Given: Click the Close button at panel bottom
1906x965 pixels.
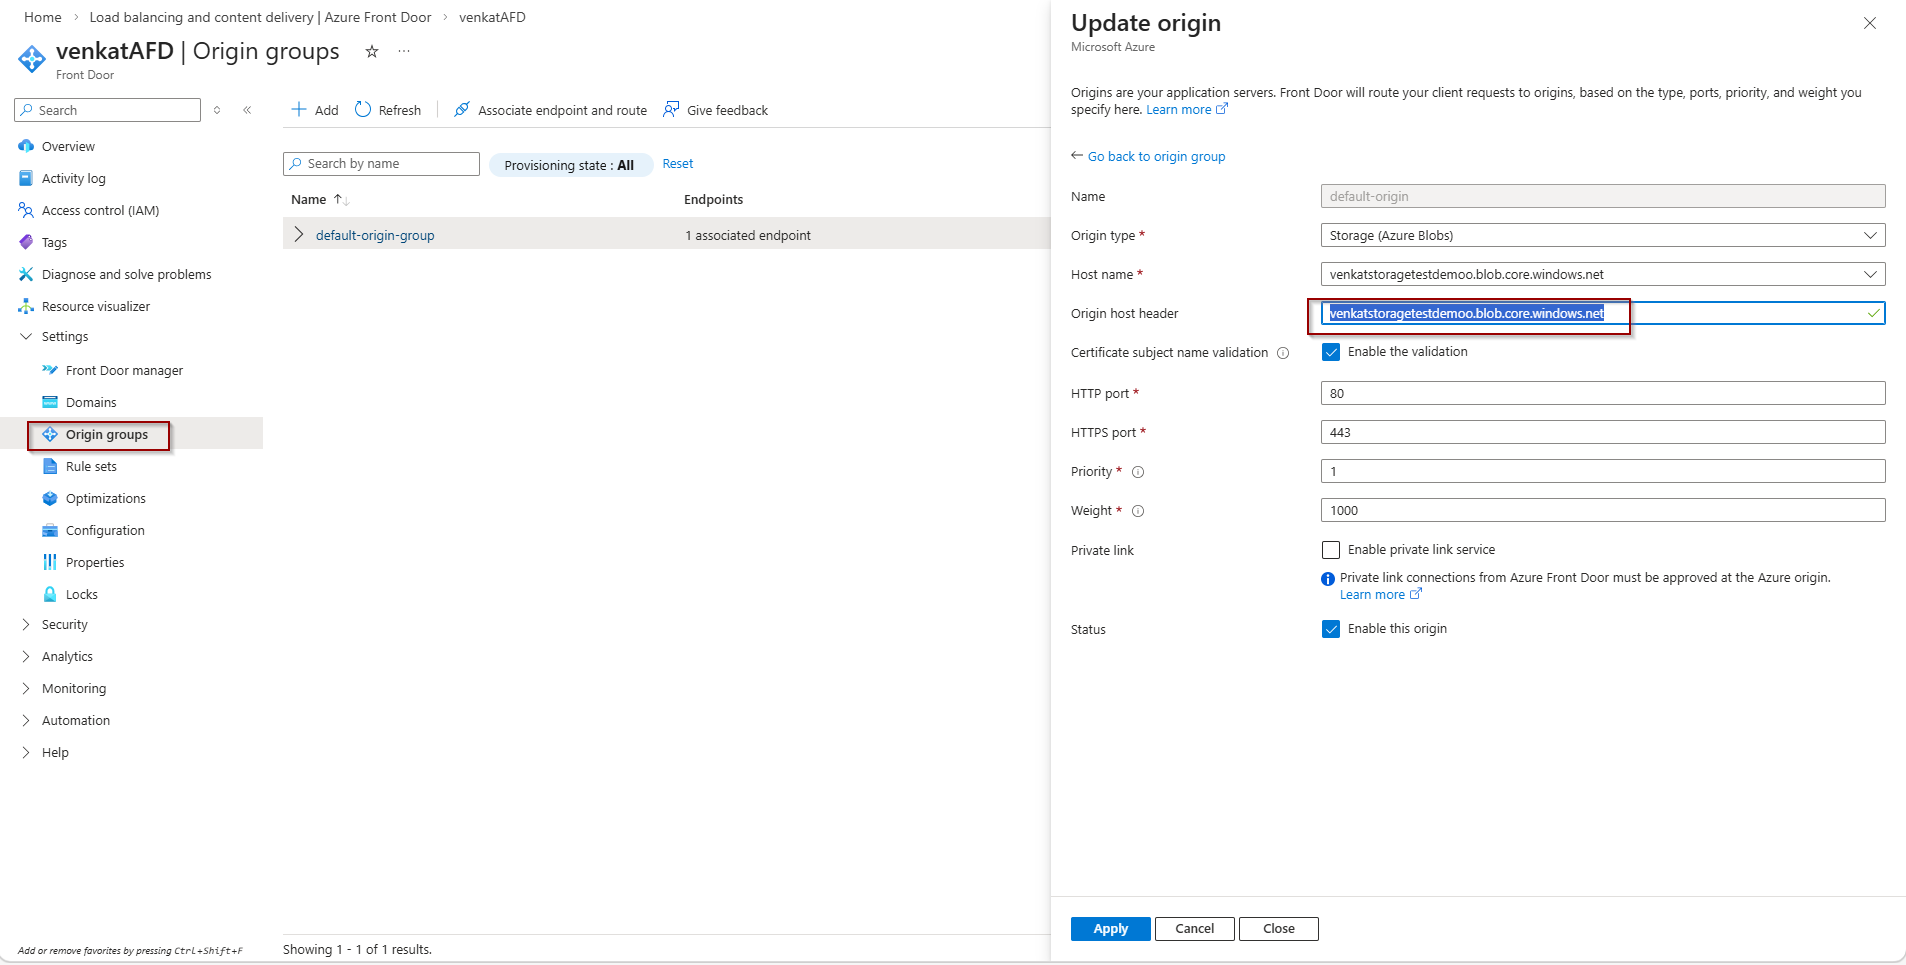Looking at the screenshot, I should 1279,929.
